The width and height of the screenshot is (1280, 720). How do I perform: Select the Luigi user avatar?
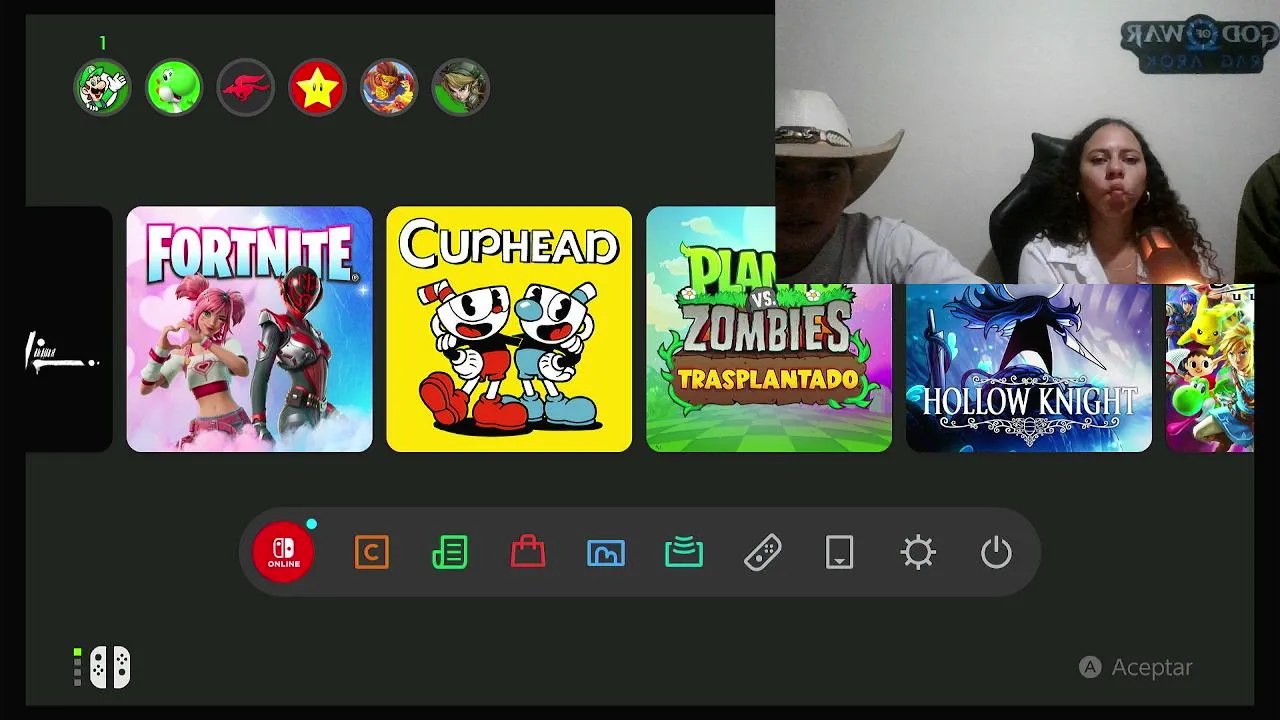click(x=102, y=88)
